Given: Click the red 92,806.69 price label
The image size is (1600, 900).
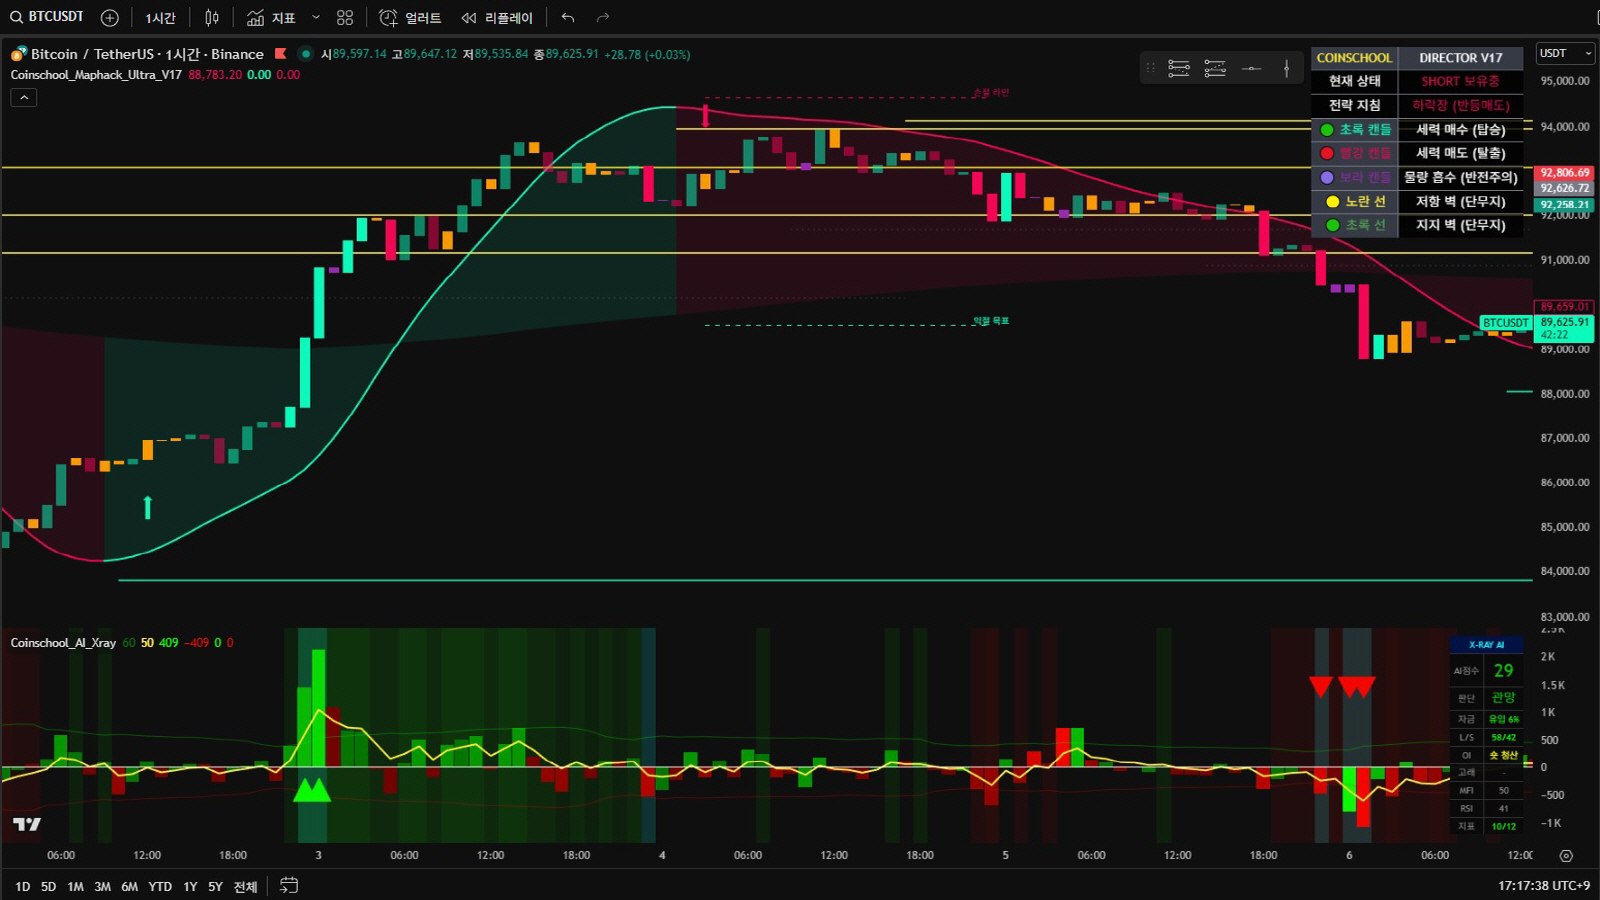Looking at the screenshot, I should 1564,173.
